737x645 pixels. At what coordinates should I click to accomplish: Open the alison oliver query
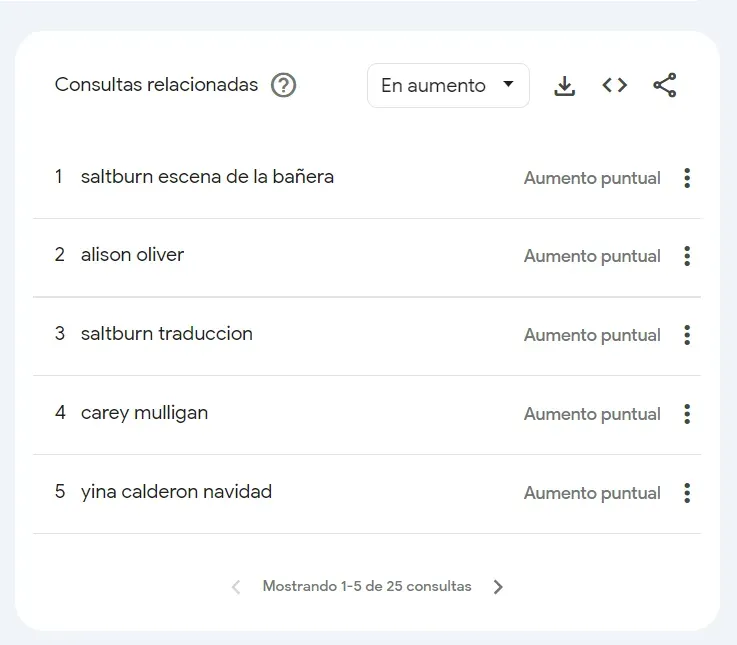pyautogui.click(x=132, y=255)
